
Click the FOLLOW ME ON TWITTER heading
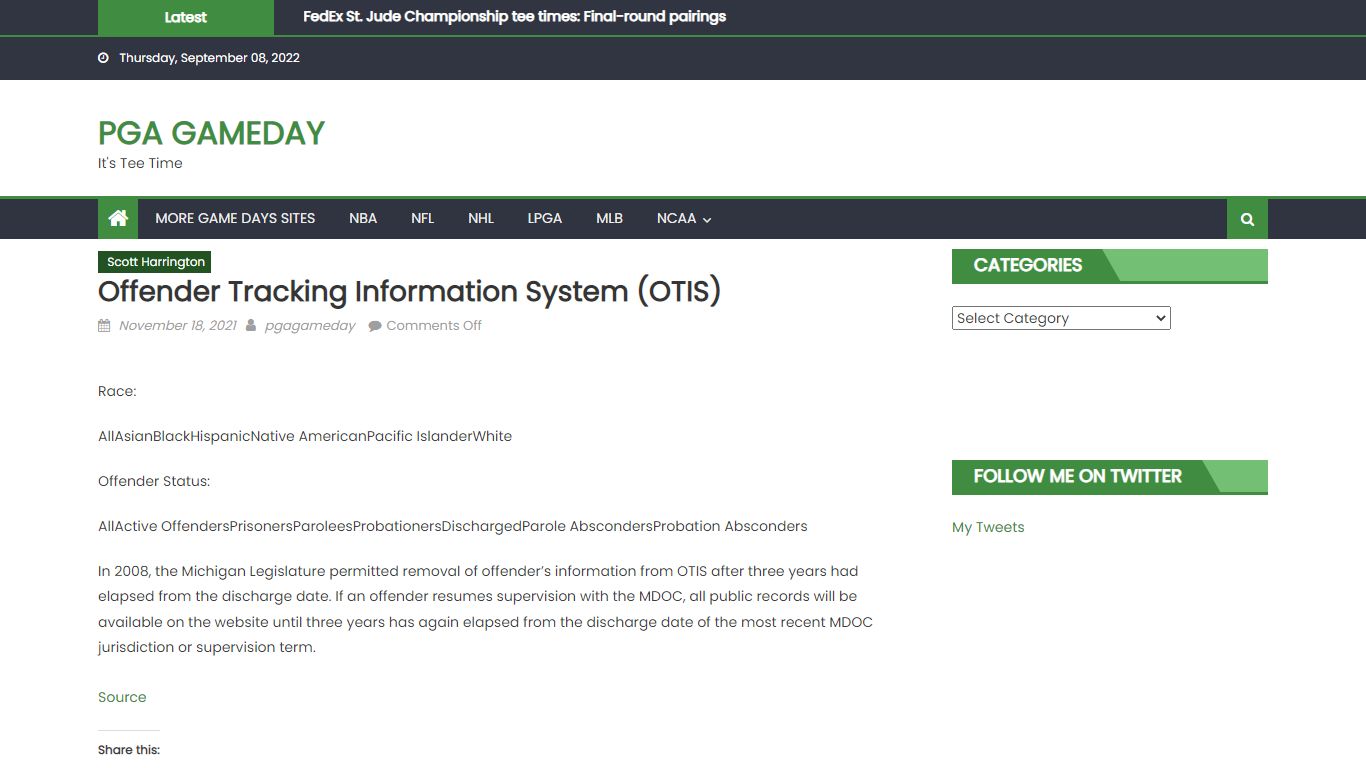coord(1078,476)
